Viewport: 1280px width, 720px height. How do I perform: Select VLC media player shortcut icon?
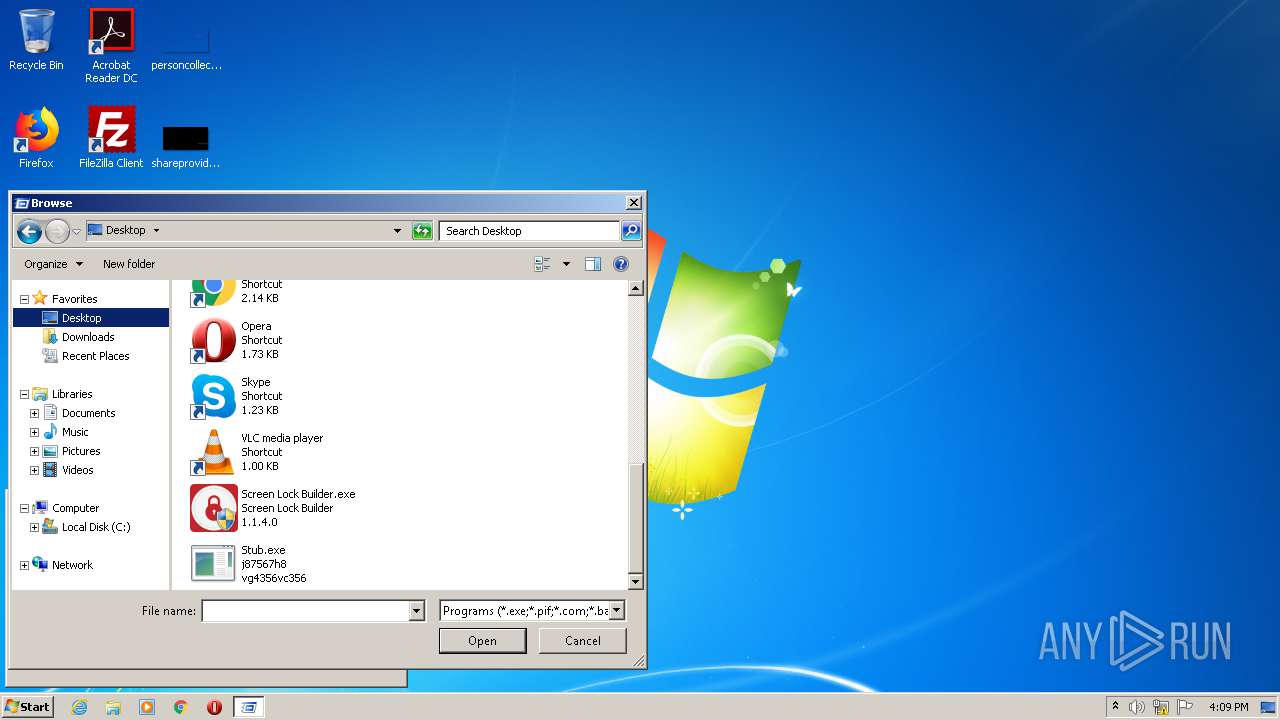214,452
